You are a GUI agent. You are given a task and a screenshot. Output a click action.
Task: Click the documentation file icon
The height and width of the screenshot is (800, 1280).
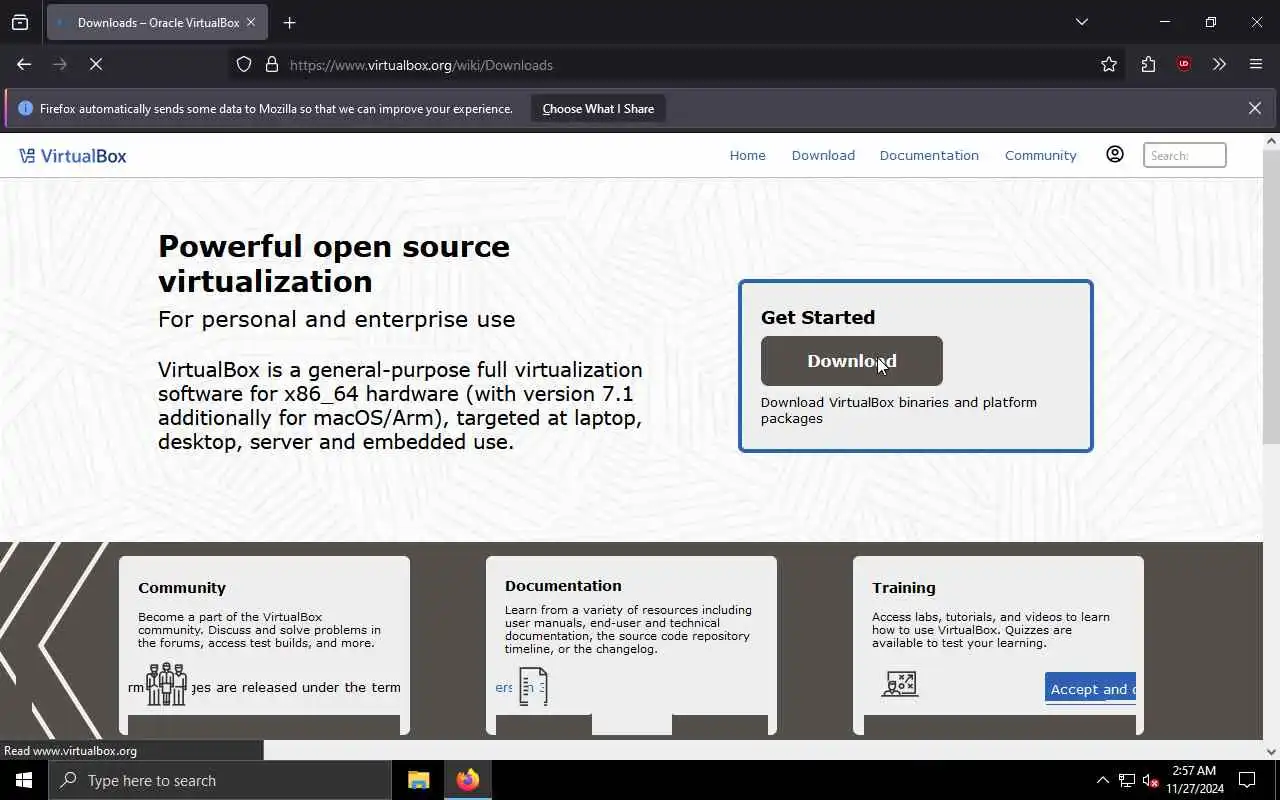tap(534, 686)
